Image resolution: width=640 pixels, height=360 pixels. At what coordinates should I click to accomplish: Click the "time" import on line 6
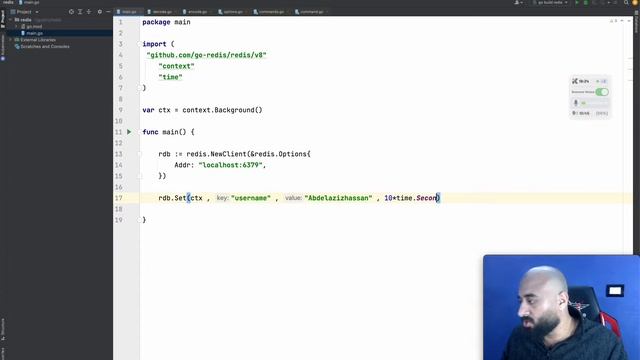(x=170, y=77)
